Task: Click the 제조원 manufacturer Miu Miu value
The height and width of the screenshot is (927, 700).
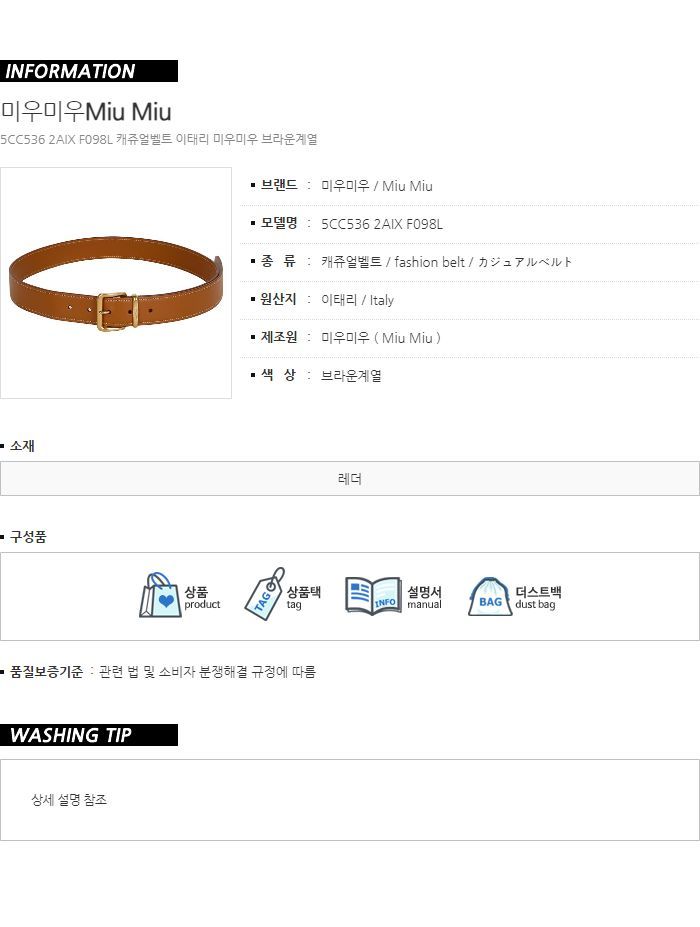Action: pos(381,338)
